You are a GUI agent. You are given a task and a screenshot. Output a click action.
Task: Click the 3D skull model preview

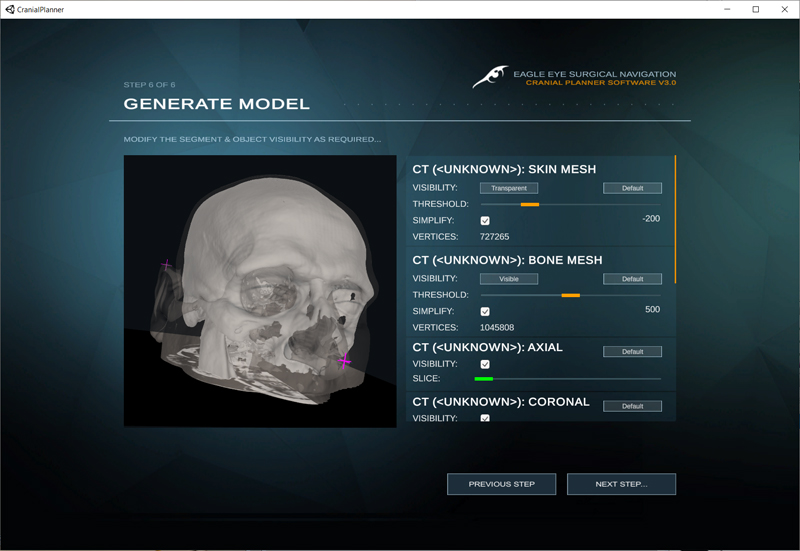[260, 291]
